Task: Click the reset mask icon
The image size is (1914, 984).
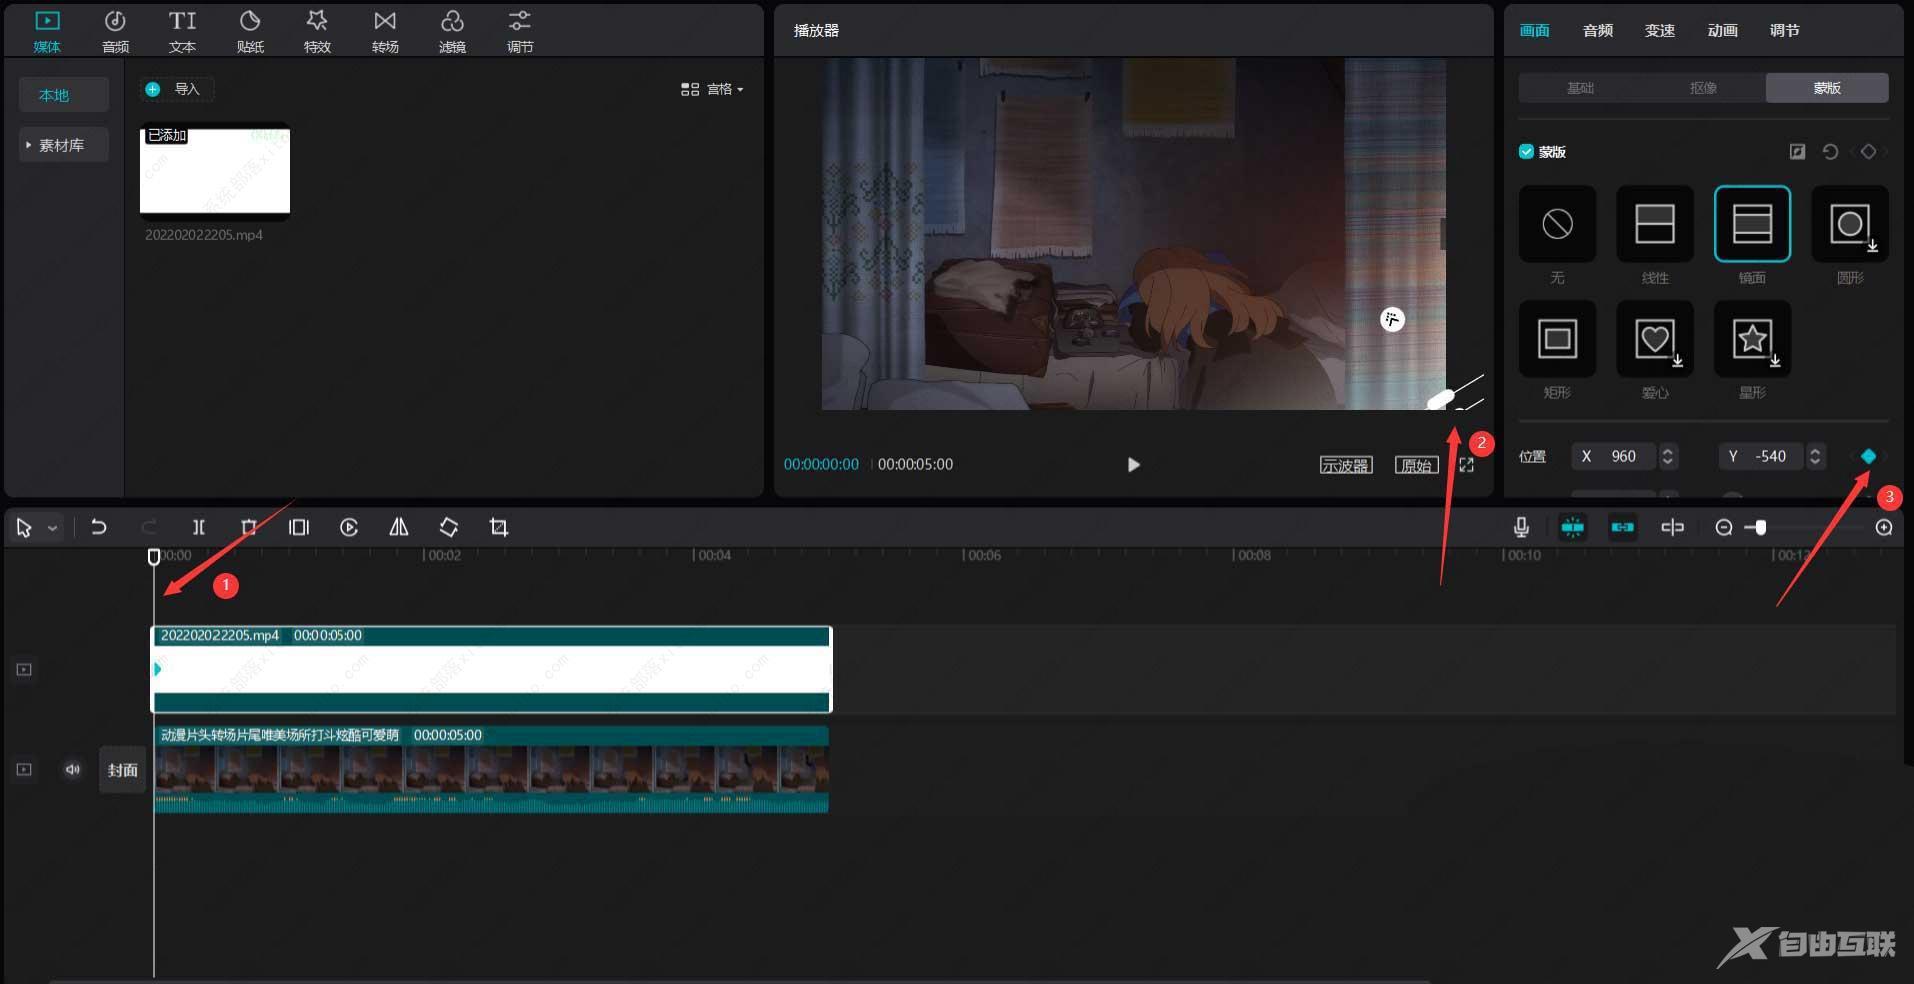Action: [x=1830, y=152]
